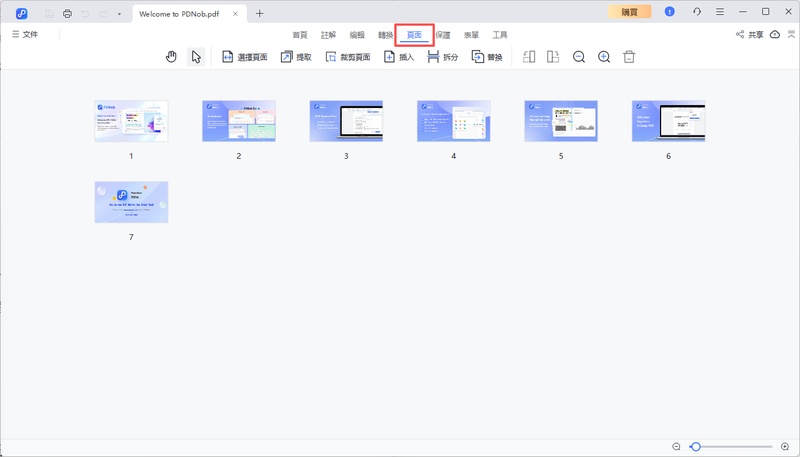Open the 文件 hamburger menu
Image resolution: width=800 pixels, height=457 pixels.
[25, 34]
